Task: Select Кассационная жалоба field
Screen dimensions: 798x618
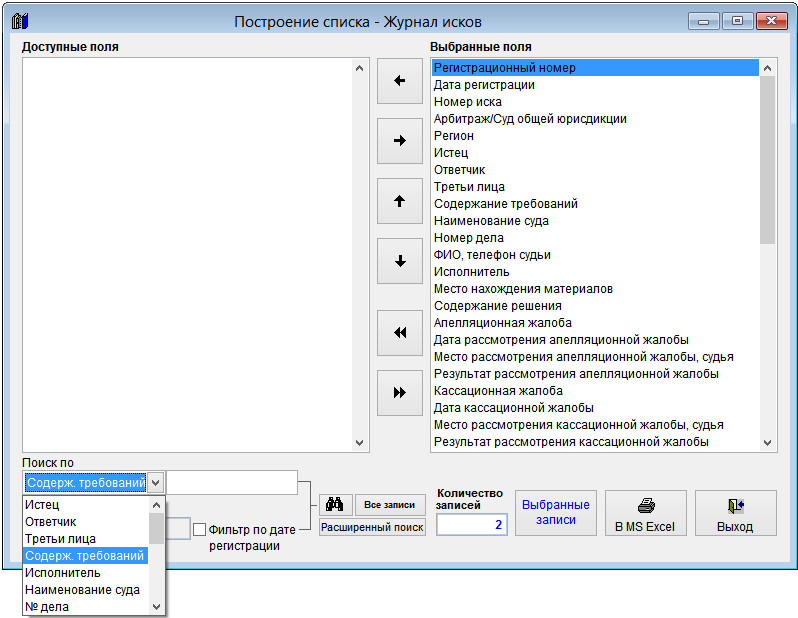Action: 595,391
